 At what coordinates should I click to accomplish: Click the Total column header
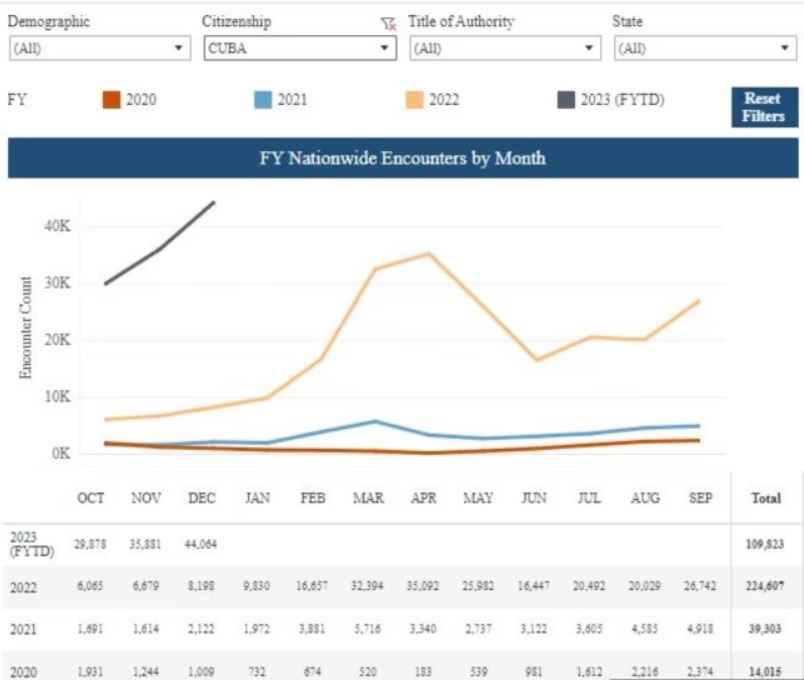point(763,498)
